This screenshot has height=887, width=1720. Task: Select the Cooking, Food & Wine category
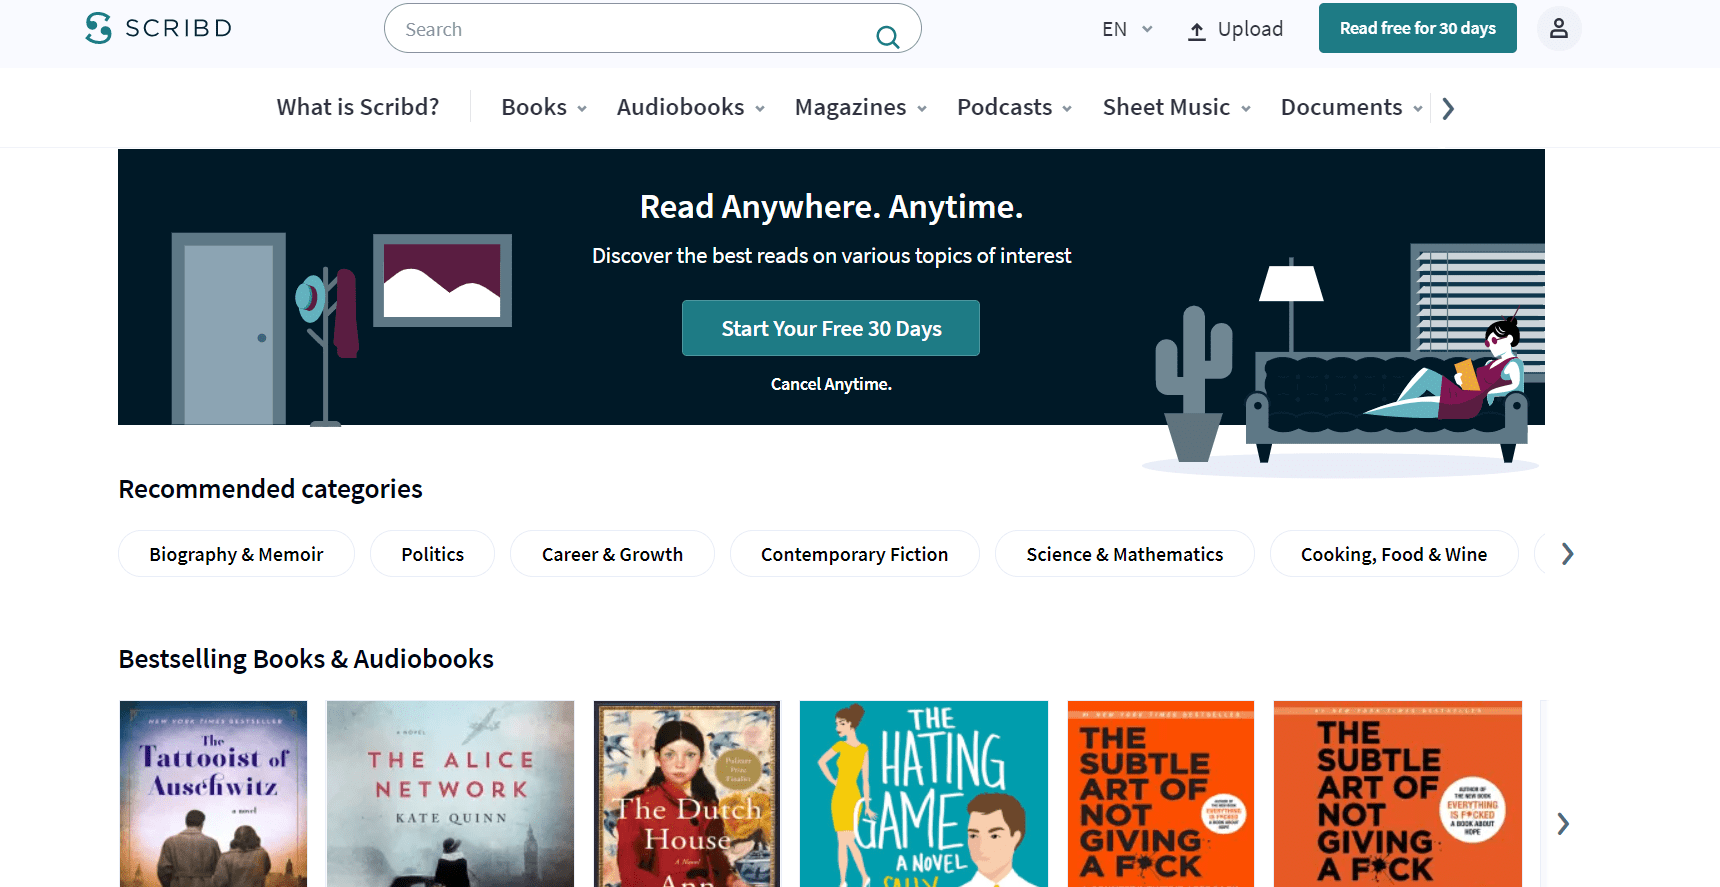1393,554
